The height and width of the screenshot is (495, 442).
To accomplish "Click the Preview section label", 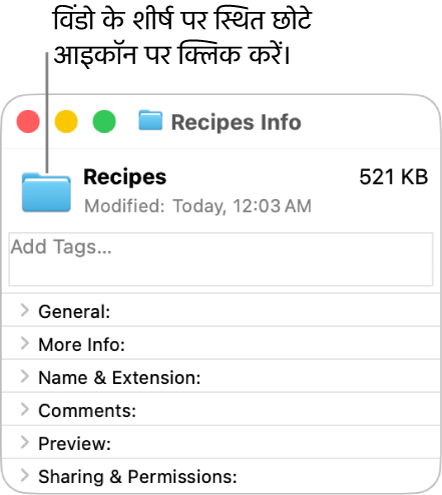I will tap(75, 444).
